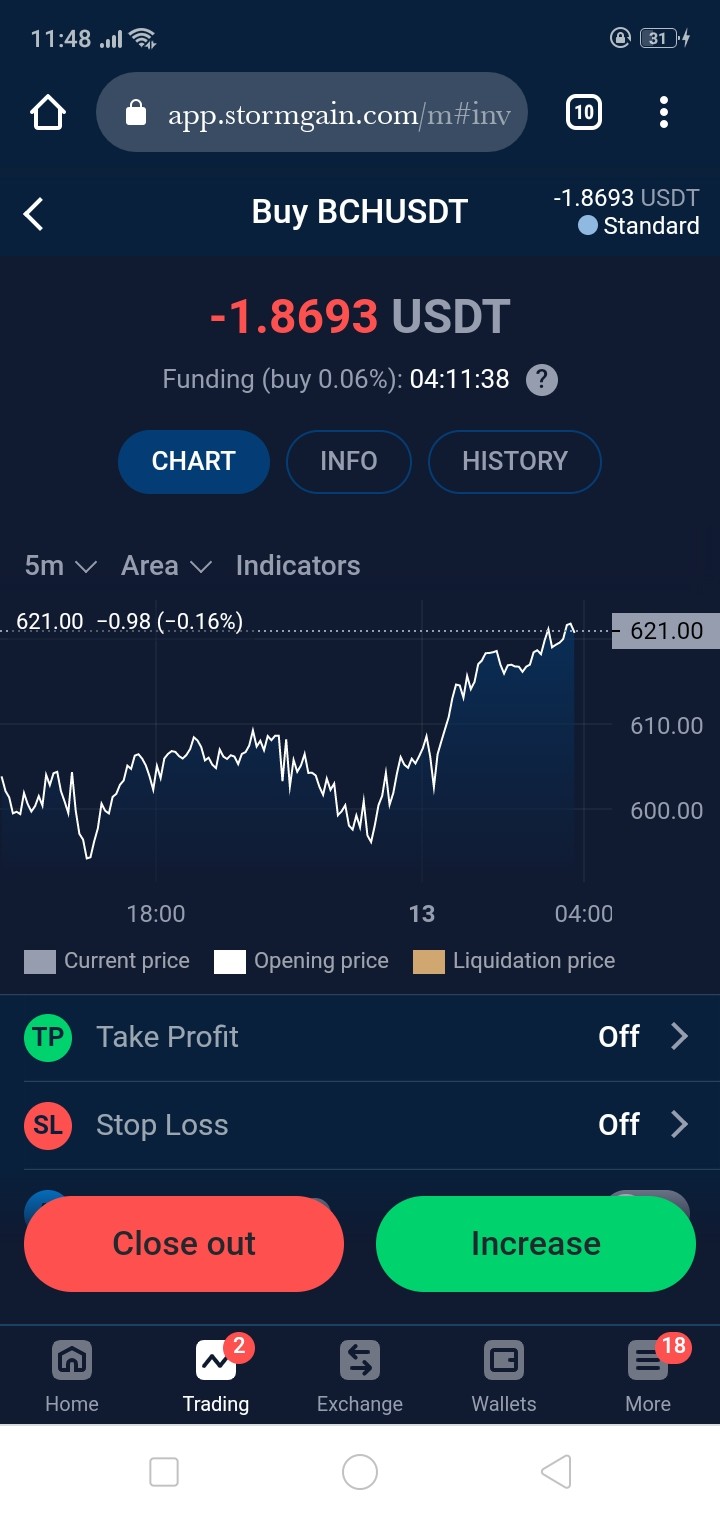Tap the browser home icon
The height and width of the screenshot is (1520, 720).
point(47,113)
